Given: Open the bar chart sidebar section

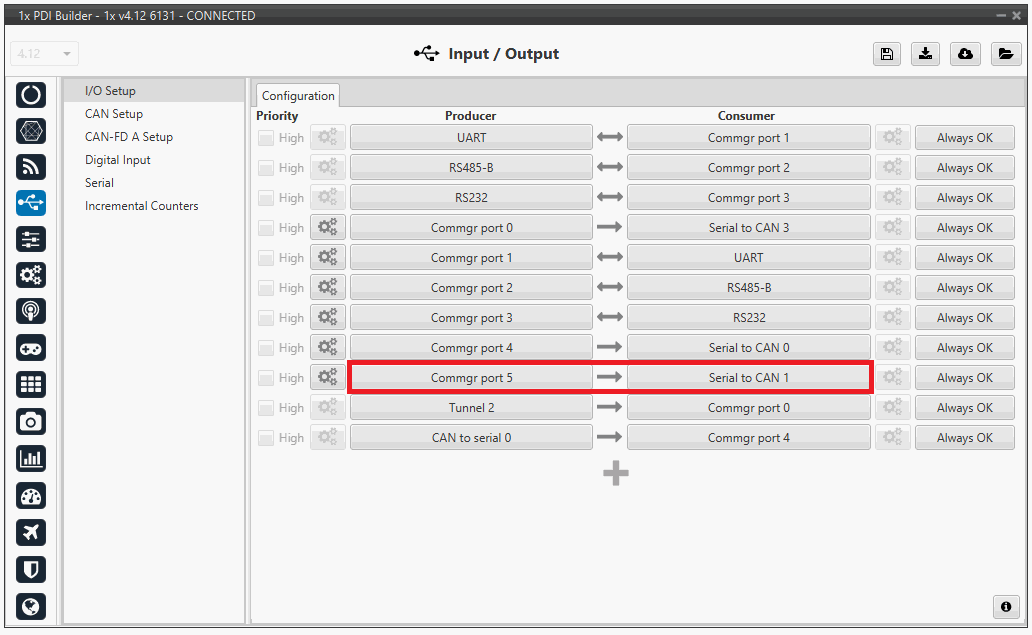Looking at the screenshot, I should (x=31, y=459).
